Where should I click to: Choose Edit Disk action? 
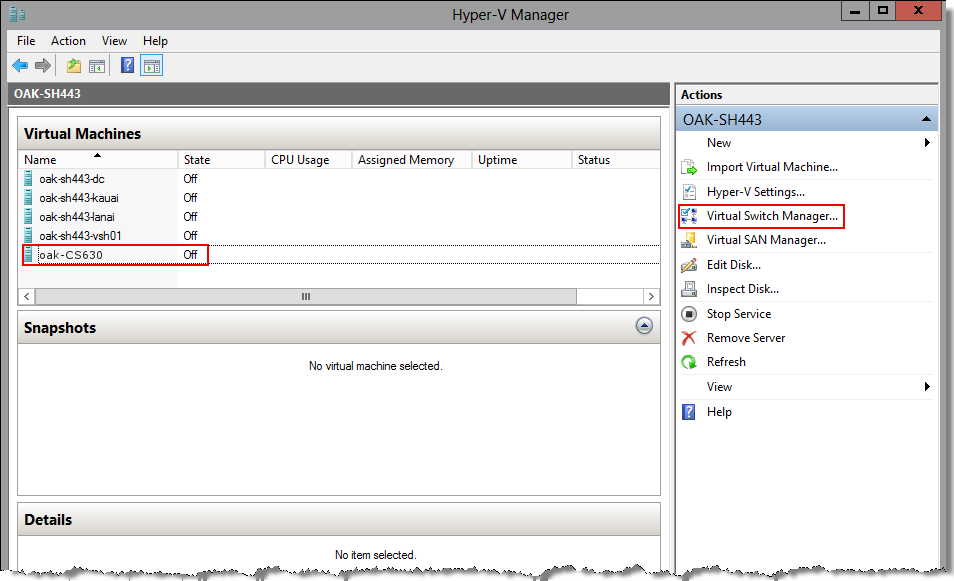[734, 265]
